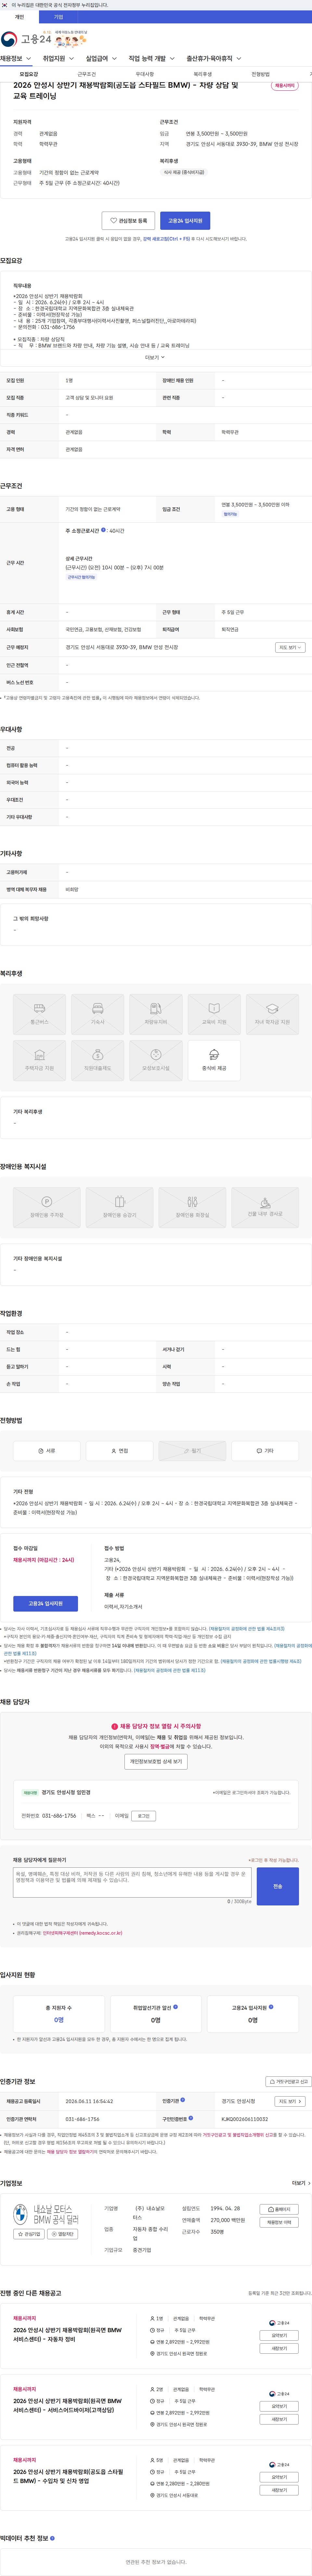The image size is (312, 2576).
Task: Click the 건물 내부 경사로 icon
Action: point(265,1207)
